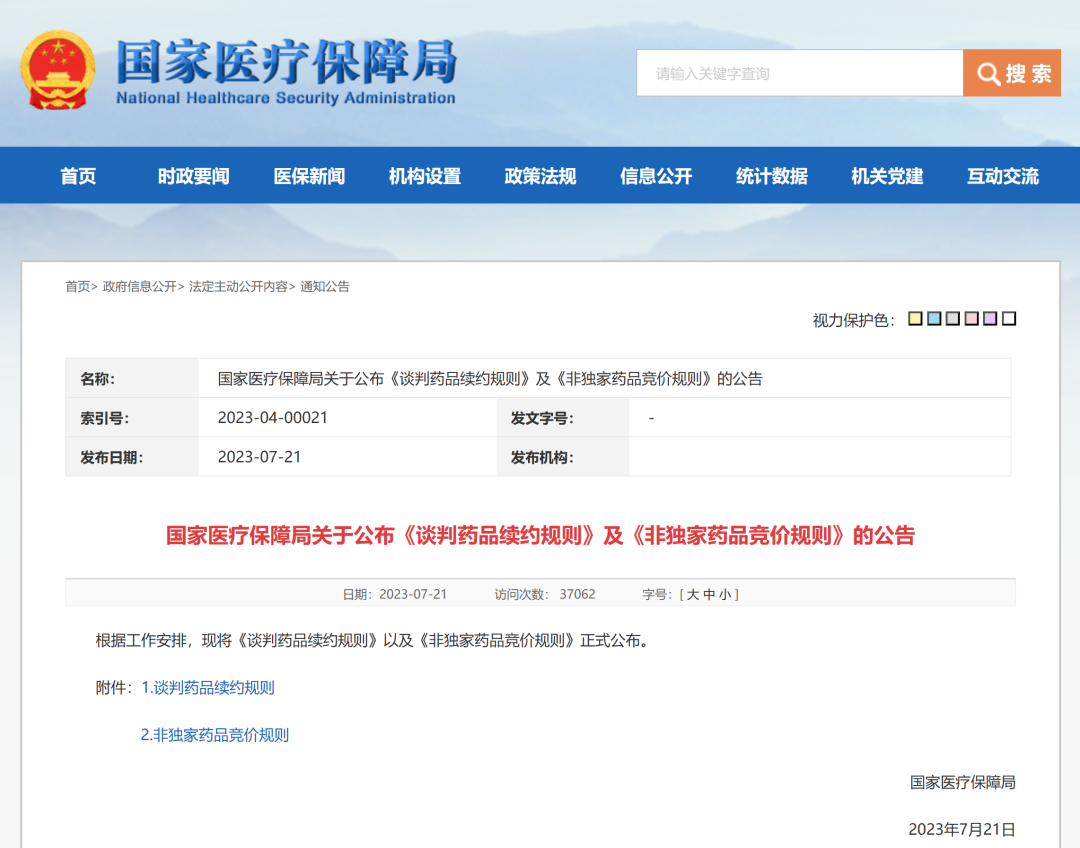Click the 国家医疗保障局 site title
Image resolution: width=1080 pixels, height=848 pixels.
click(287, 61)
